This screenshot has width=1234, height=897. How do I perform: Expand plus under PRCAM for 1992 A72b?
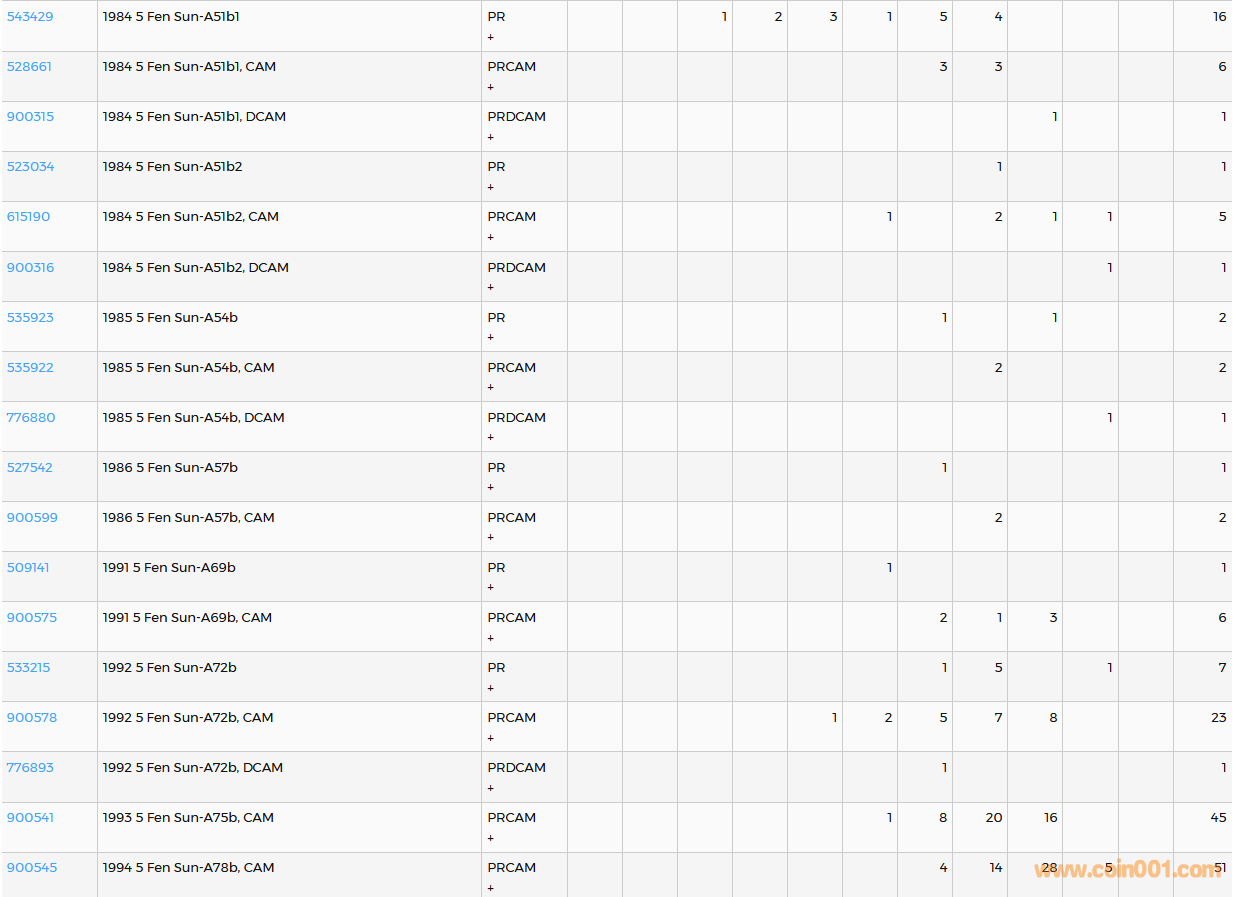(491, 738)
